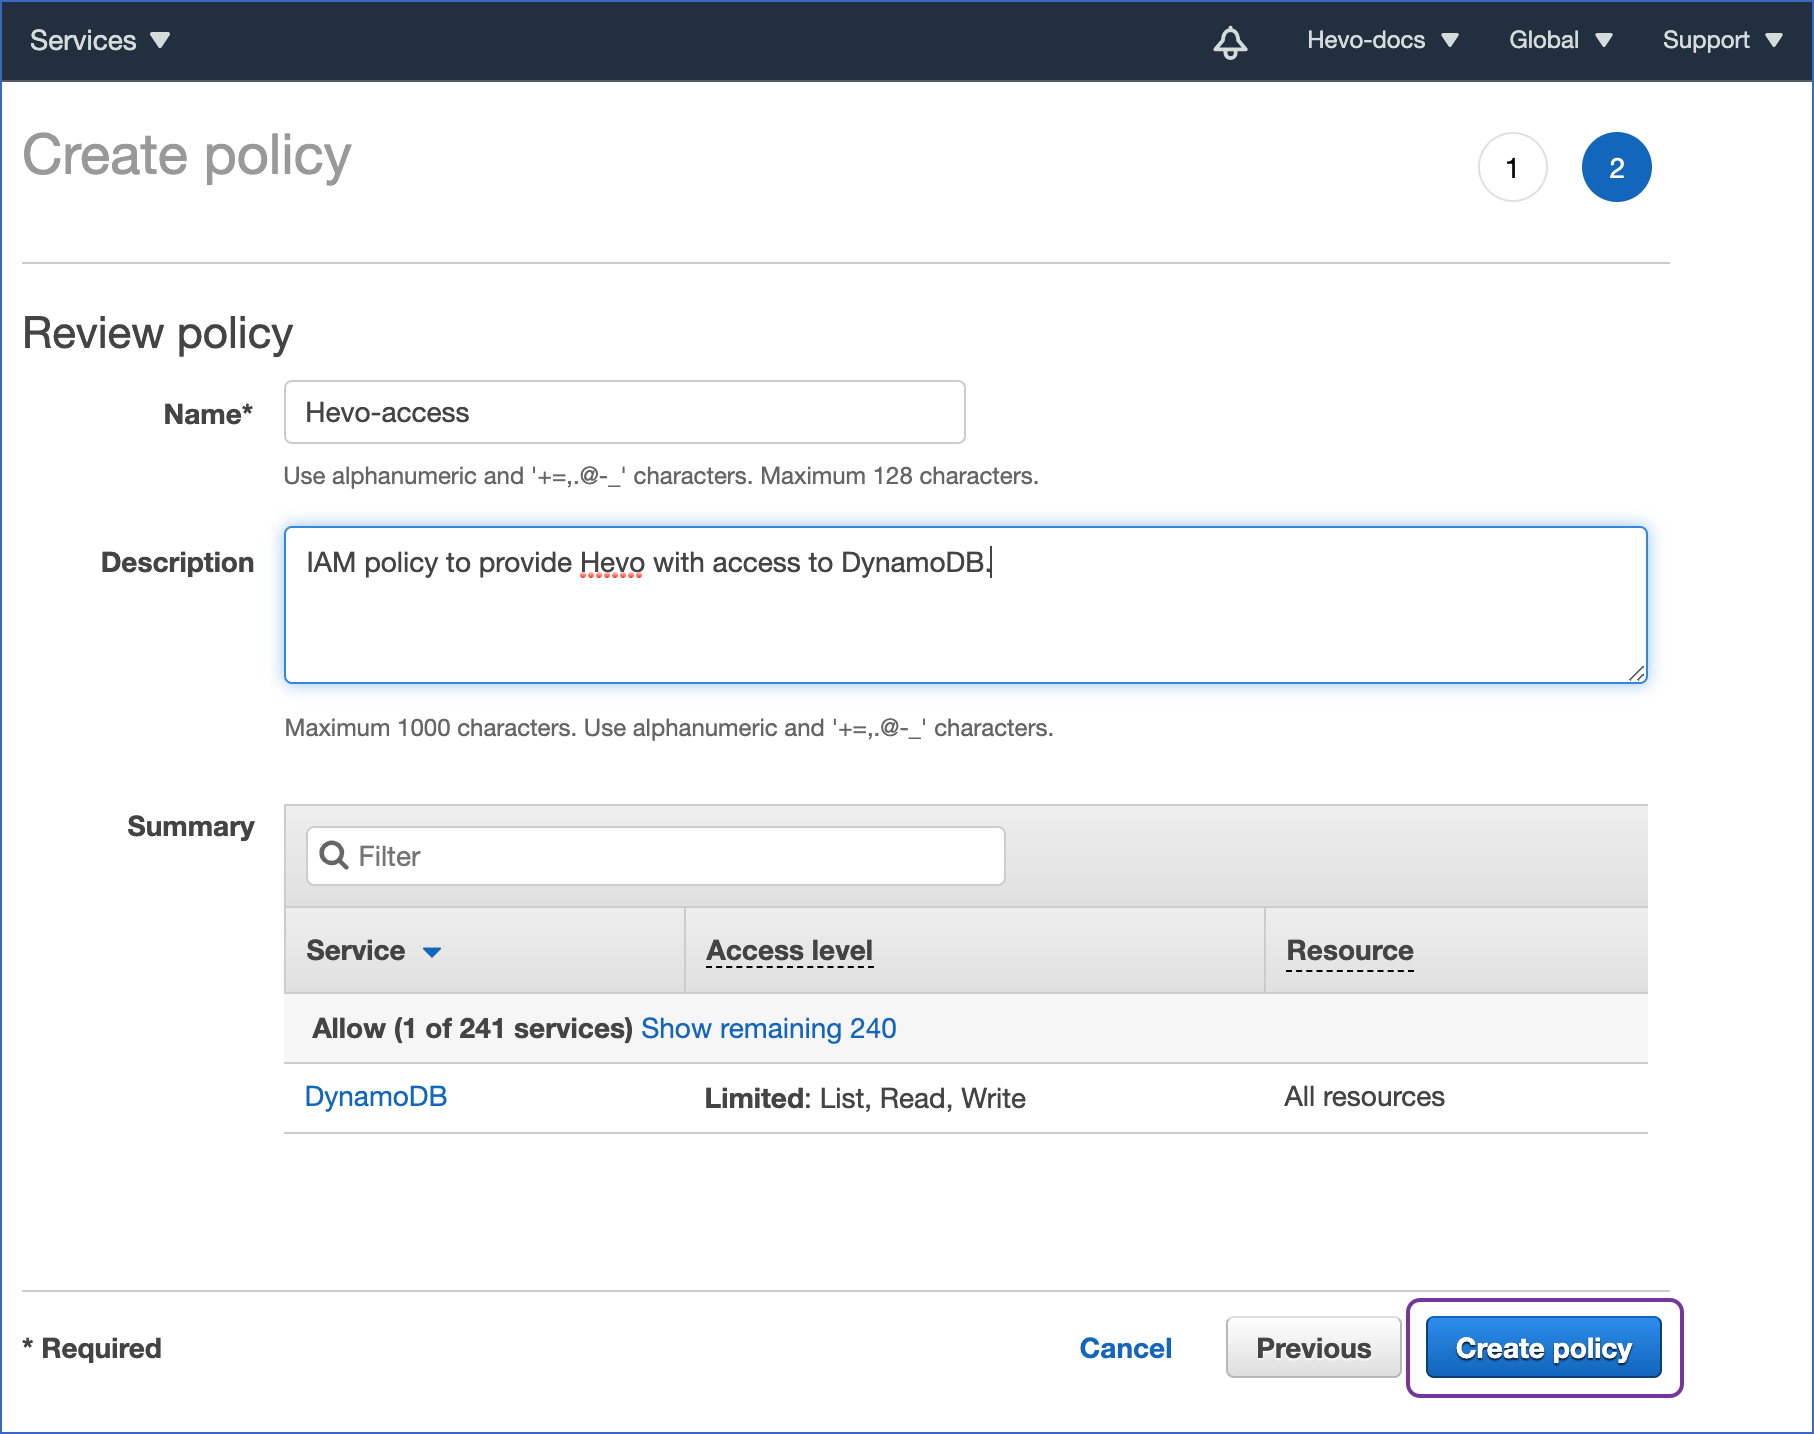
Task: Click the sort arrow next to Service
Action: [x=434, y=953]
